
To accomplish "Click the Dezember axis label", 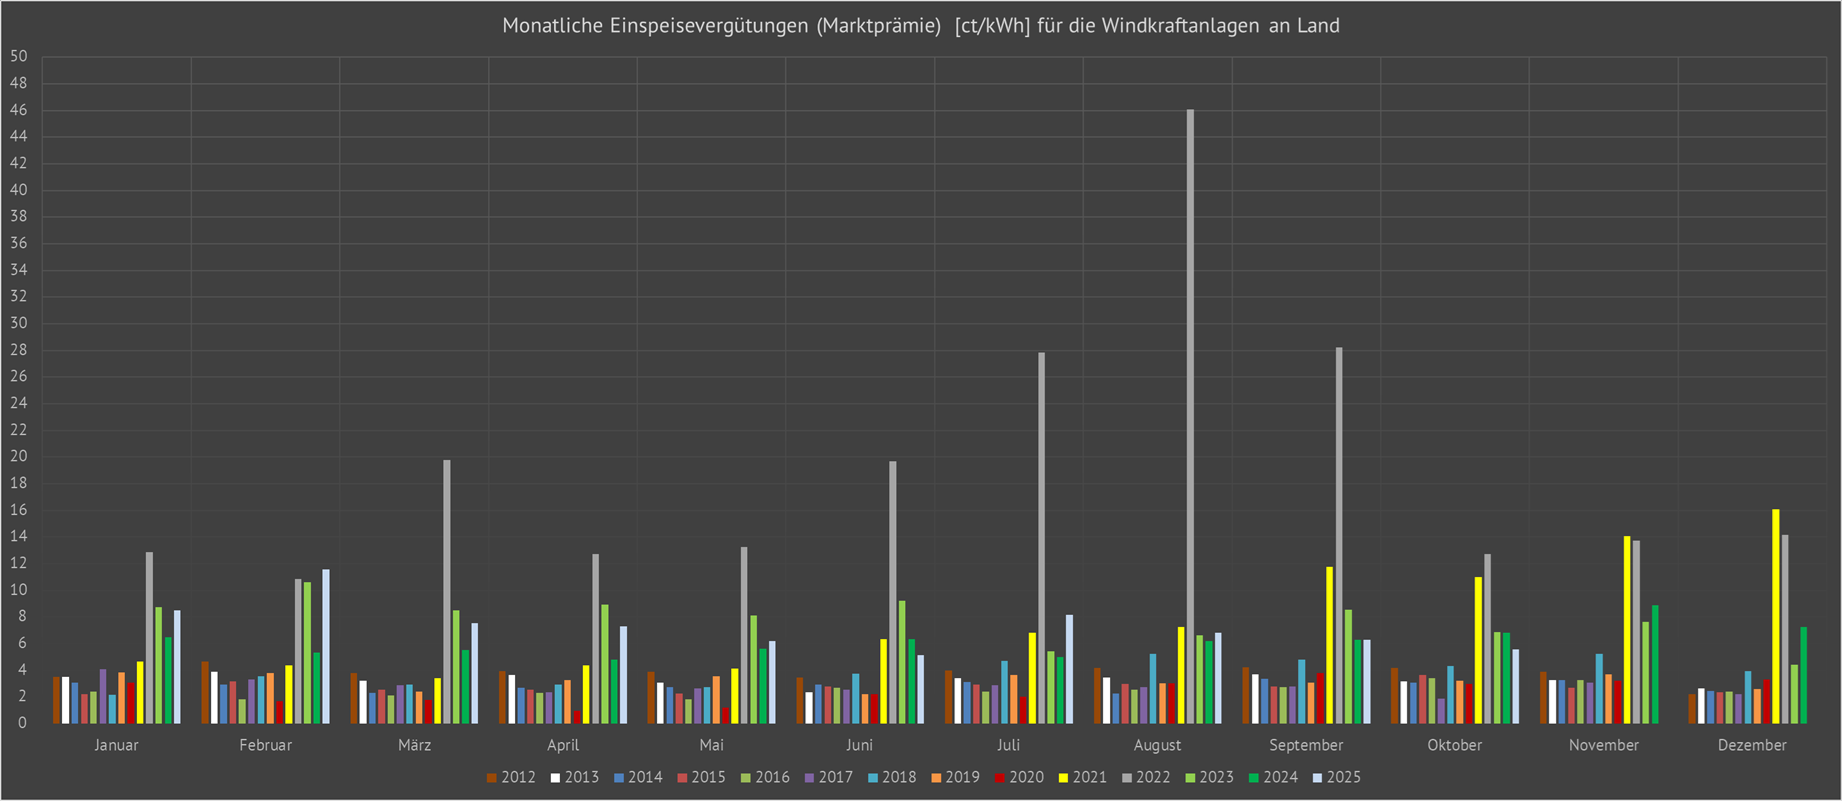I will coord(1751,746).
